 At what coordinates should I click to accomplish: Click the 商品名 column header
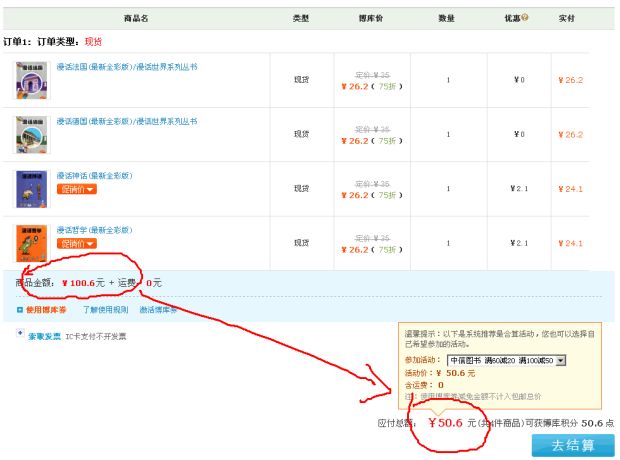[136, 18]
